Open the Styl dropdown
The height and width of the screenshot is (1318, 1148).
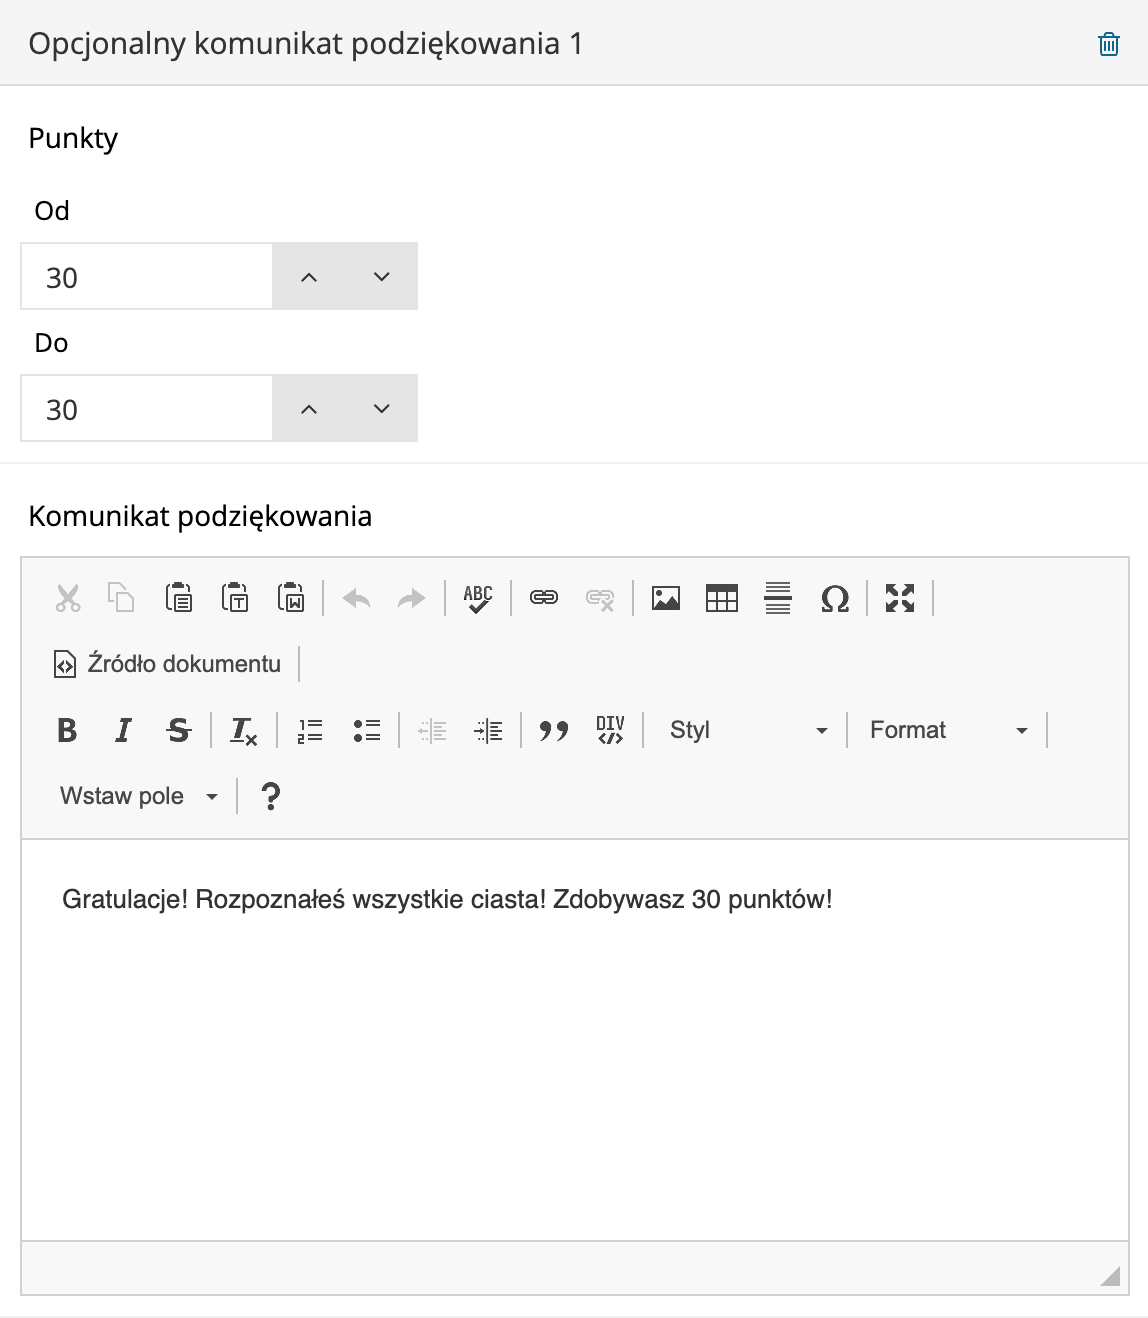point(748,730)
